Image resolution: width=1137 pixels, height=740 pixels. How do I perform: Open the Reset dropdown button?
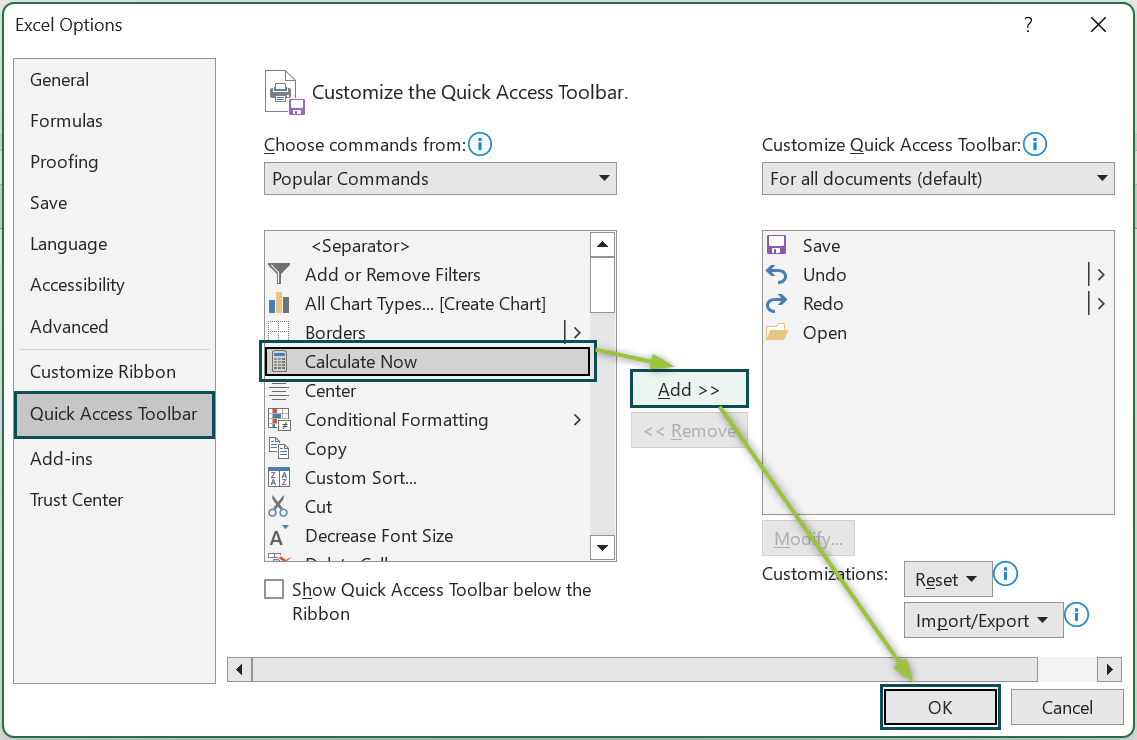pos(948,580)
